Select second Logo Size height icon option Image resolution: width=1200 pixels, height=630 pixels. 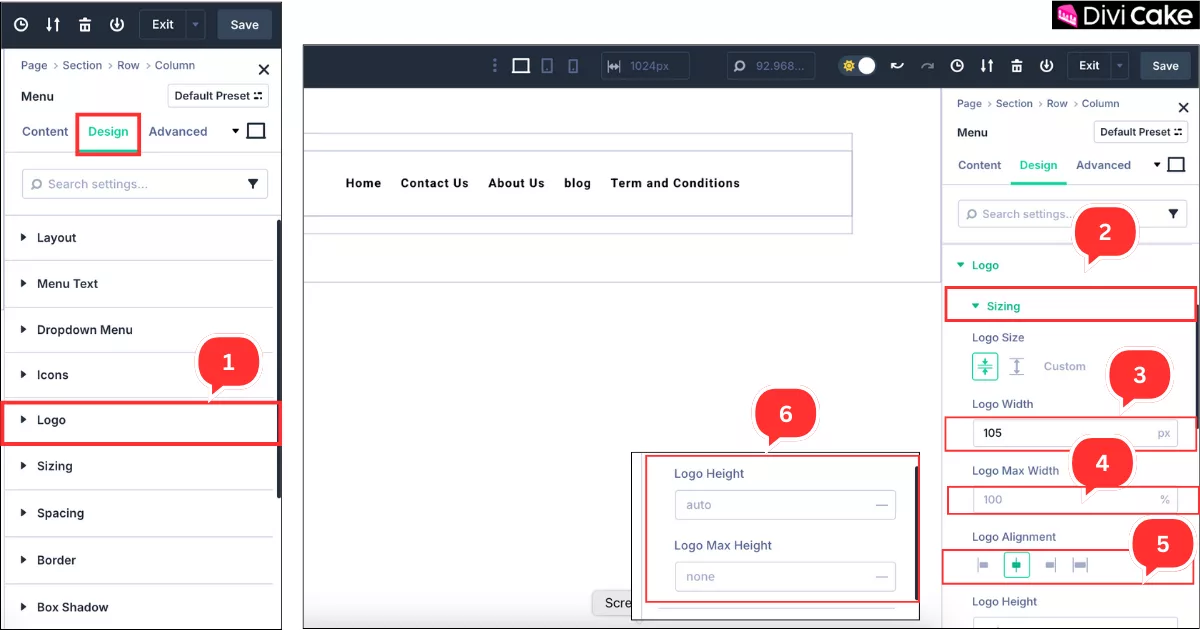[1017, 366]
